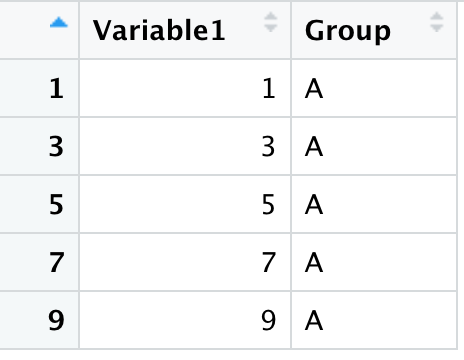The image size is (464, 360).
Task: Click Group cell A in row 5
Action: tap(374, 204)
